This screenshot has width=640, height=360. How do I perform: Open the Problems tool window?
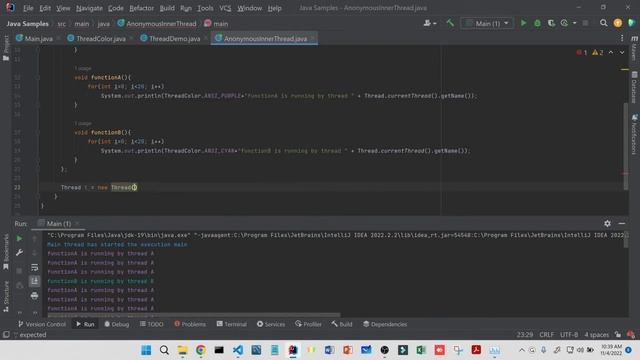click(190, 324)
